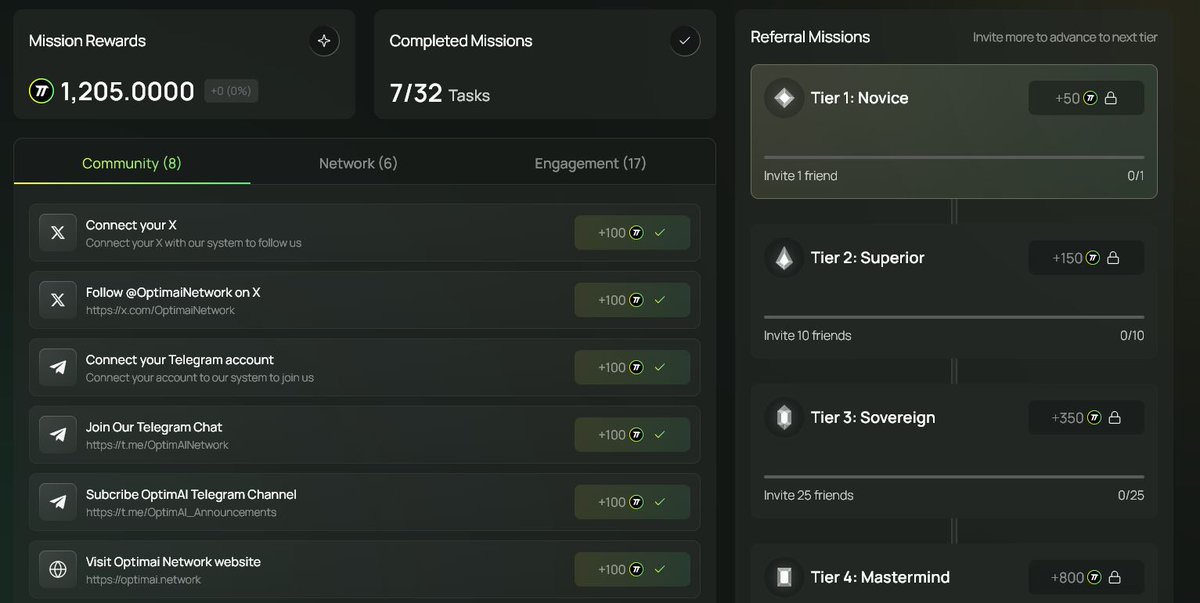Click the Invite 10 friends progress bar
The image size is (1200, 603).
click(954, 317)
